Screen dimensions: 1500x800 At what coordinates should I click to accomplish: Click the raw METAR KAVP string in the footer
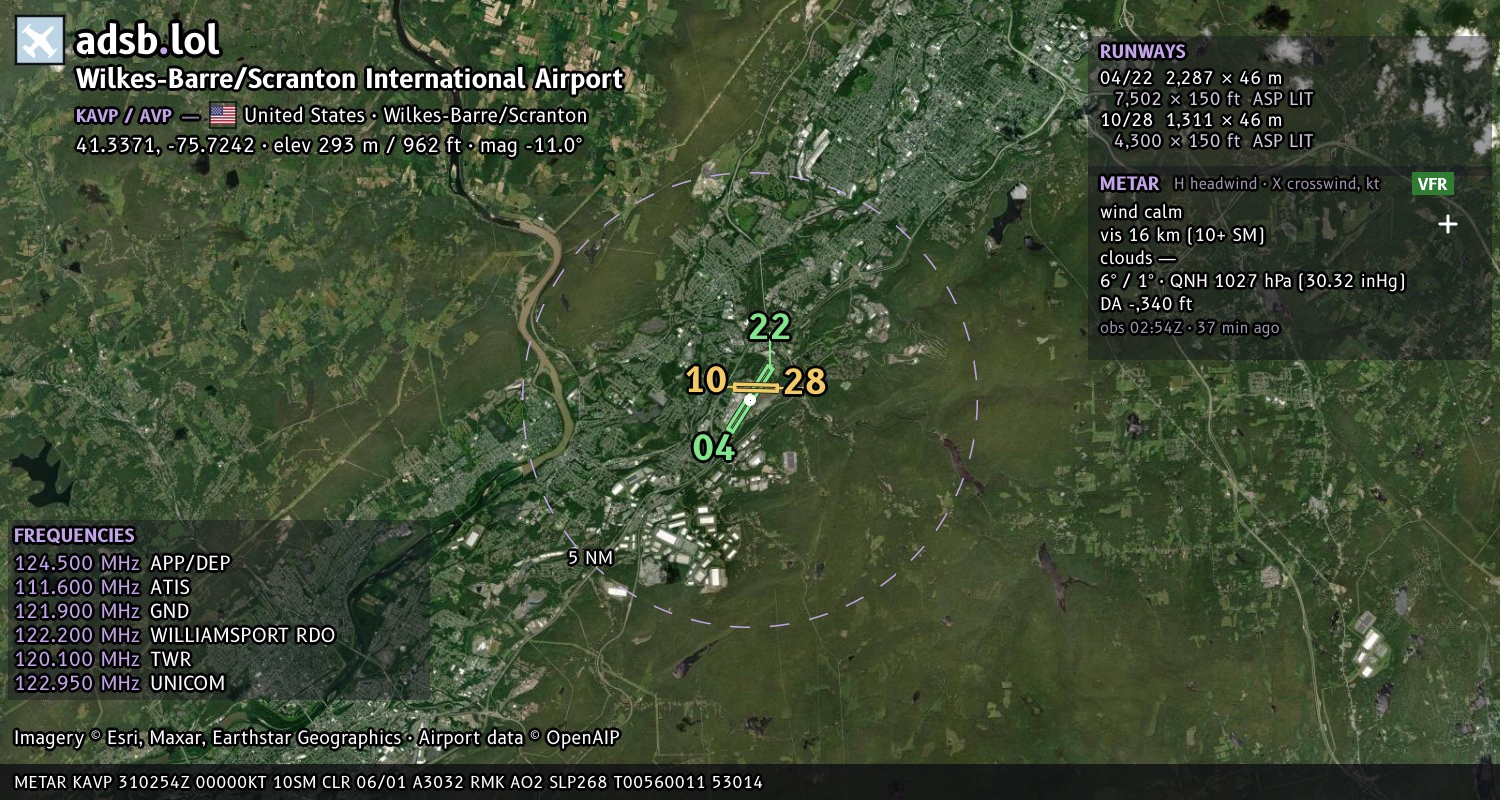(389, 782)
